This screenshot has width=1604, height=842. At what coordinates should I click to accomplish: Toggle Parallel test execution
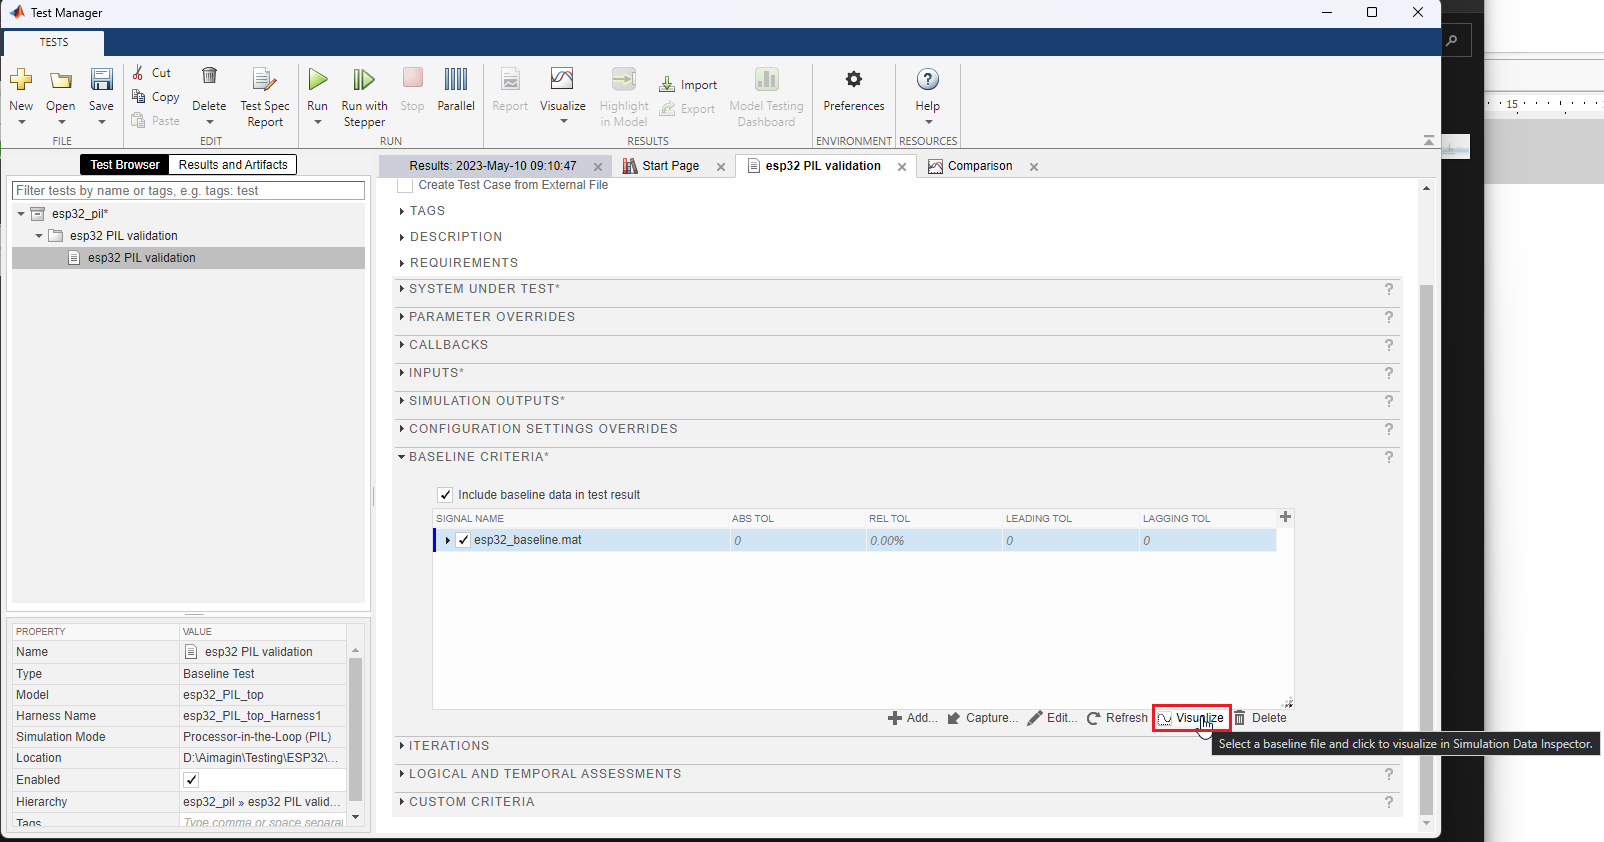pyautogui.click(x=456, y=89)
